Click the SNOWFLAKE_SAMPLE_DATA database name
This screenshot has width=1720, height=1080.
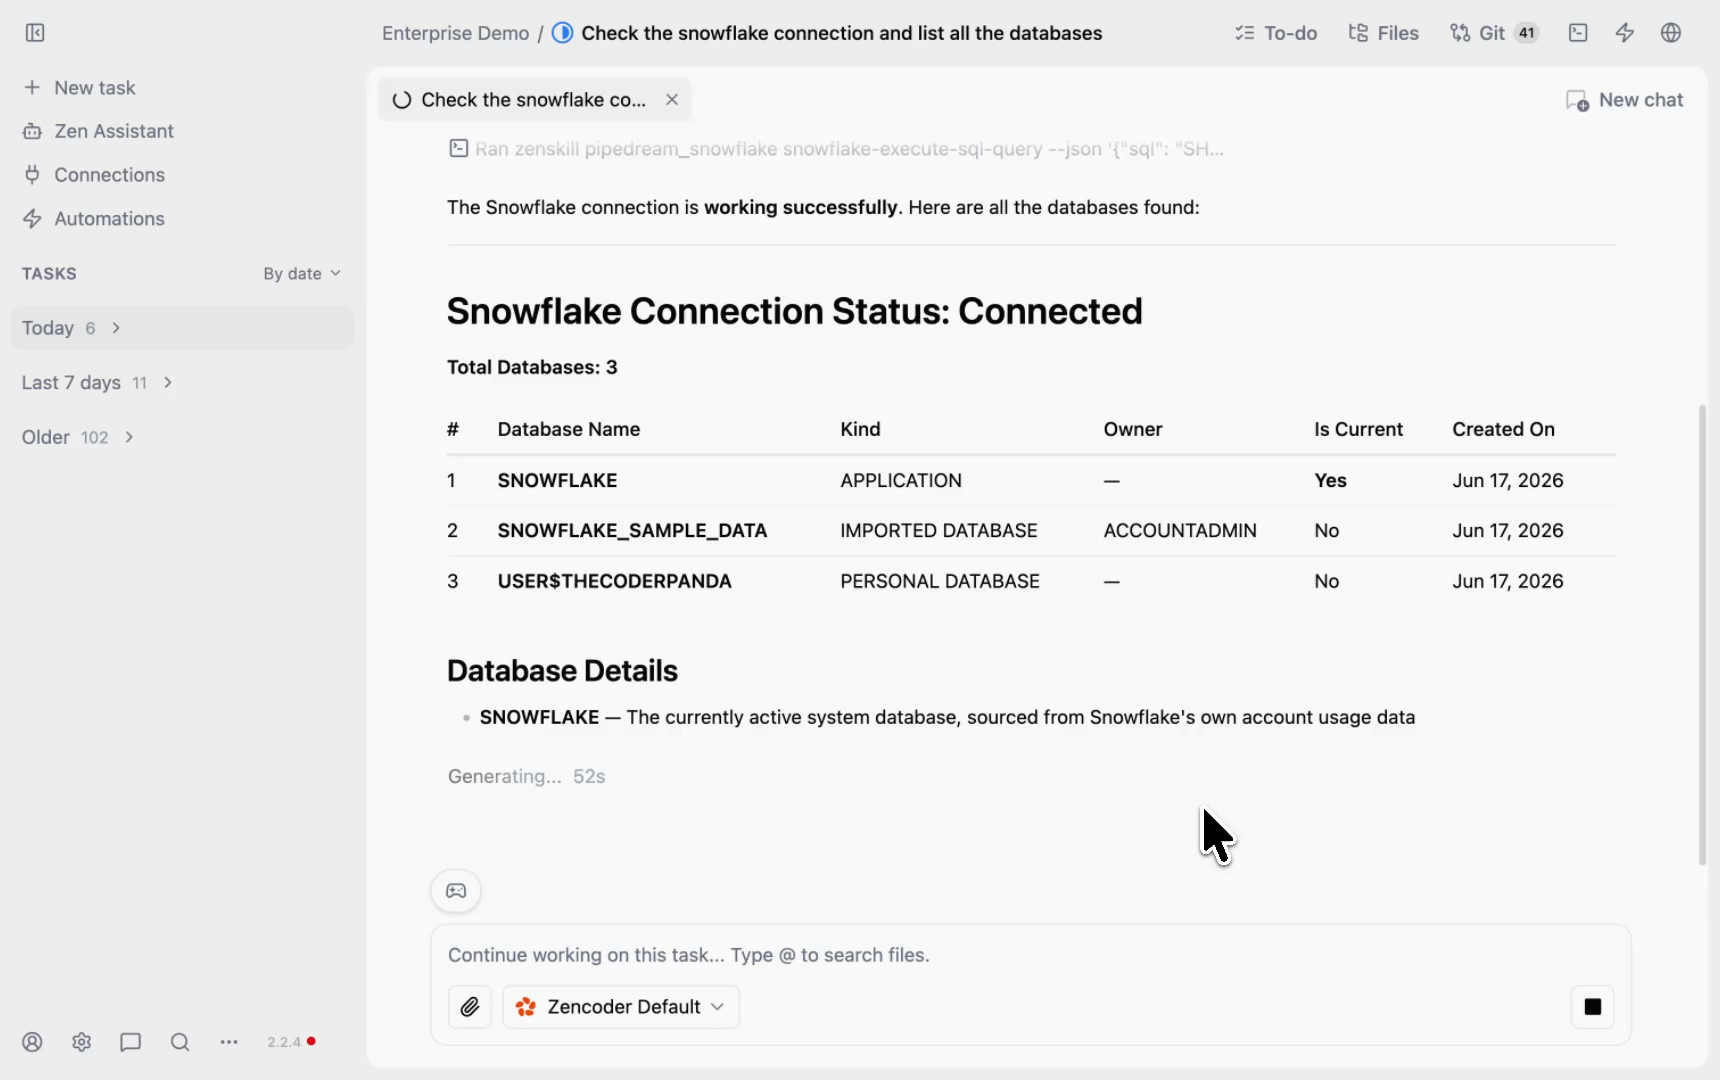(632, 531)
